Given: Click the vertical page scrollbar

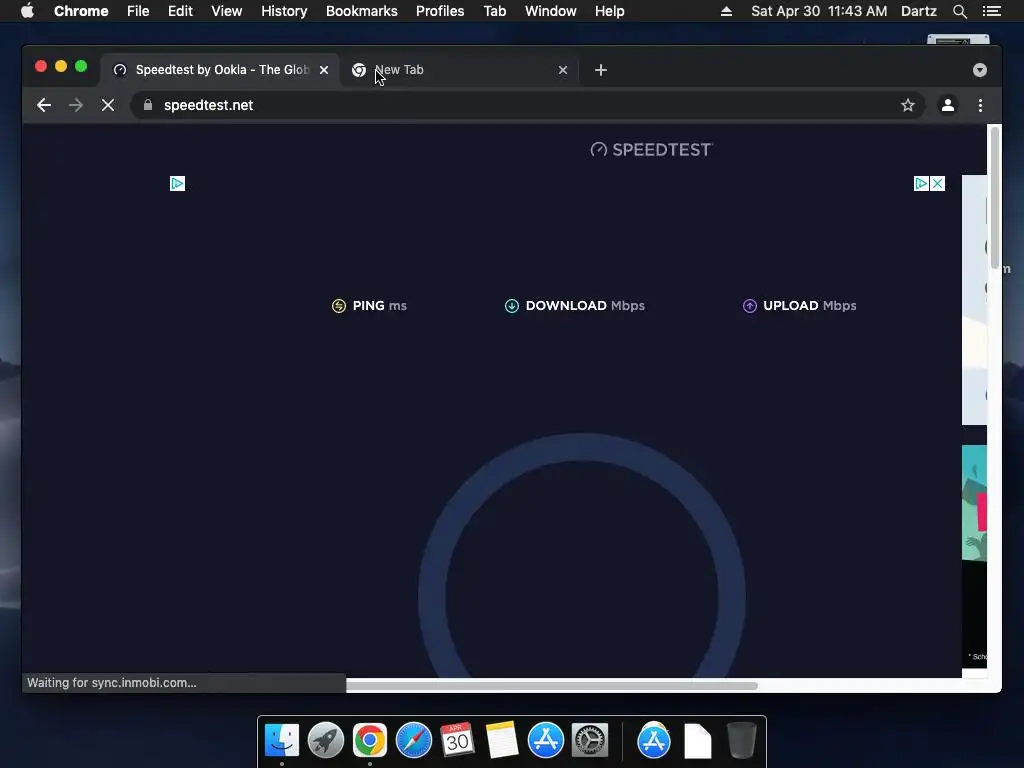Looking at the screenshot, I should pos(995,197).
